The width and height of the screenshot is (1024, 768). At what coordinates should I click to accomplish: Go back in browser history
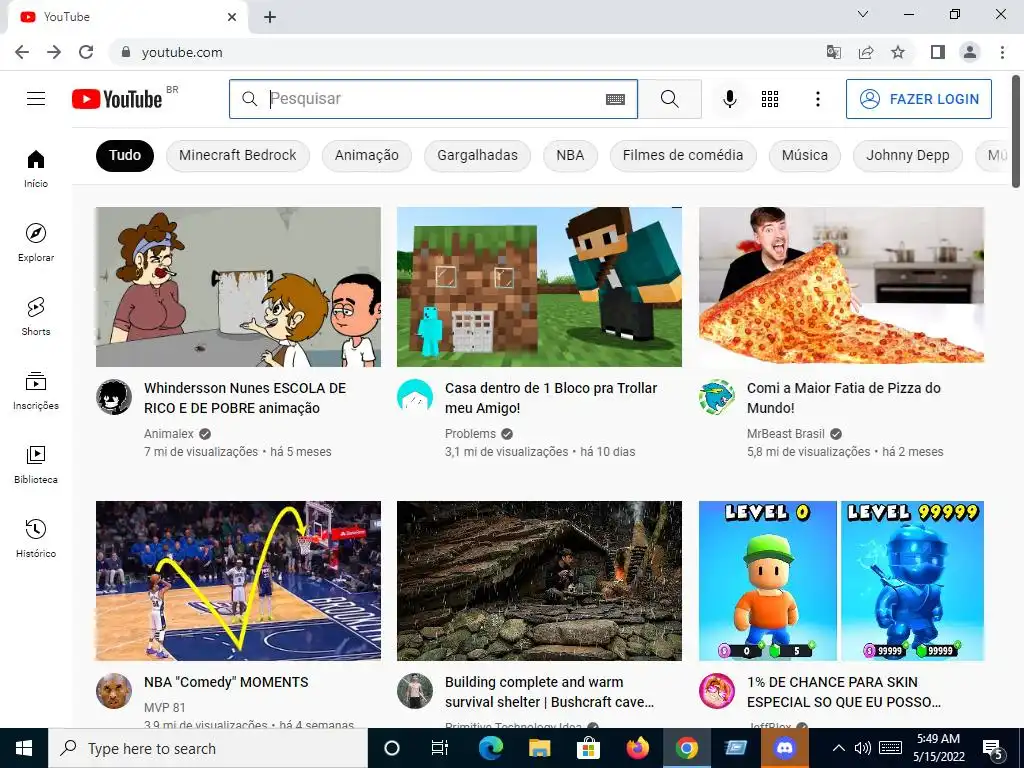[22, 52]
